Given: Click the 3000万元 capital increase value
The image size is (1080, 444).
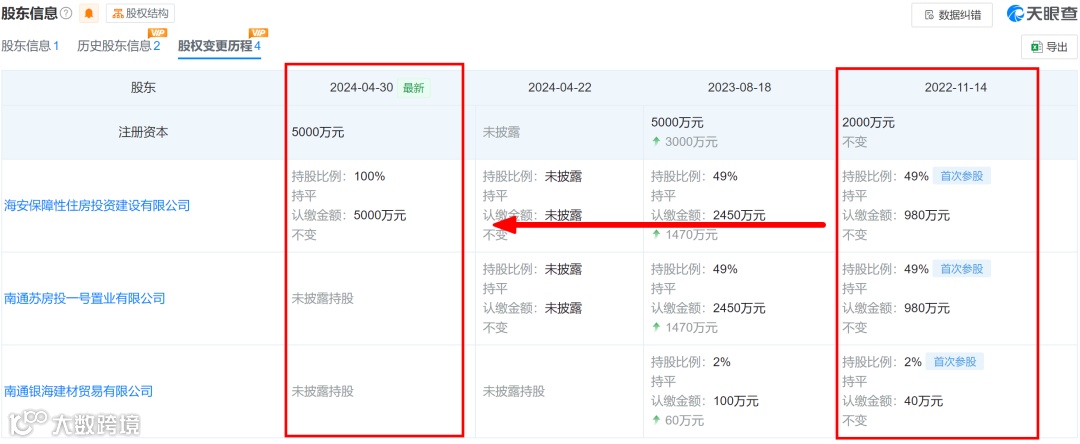Looking at the screenshot, I should [x=691, y=142].
